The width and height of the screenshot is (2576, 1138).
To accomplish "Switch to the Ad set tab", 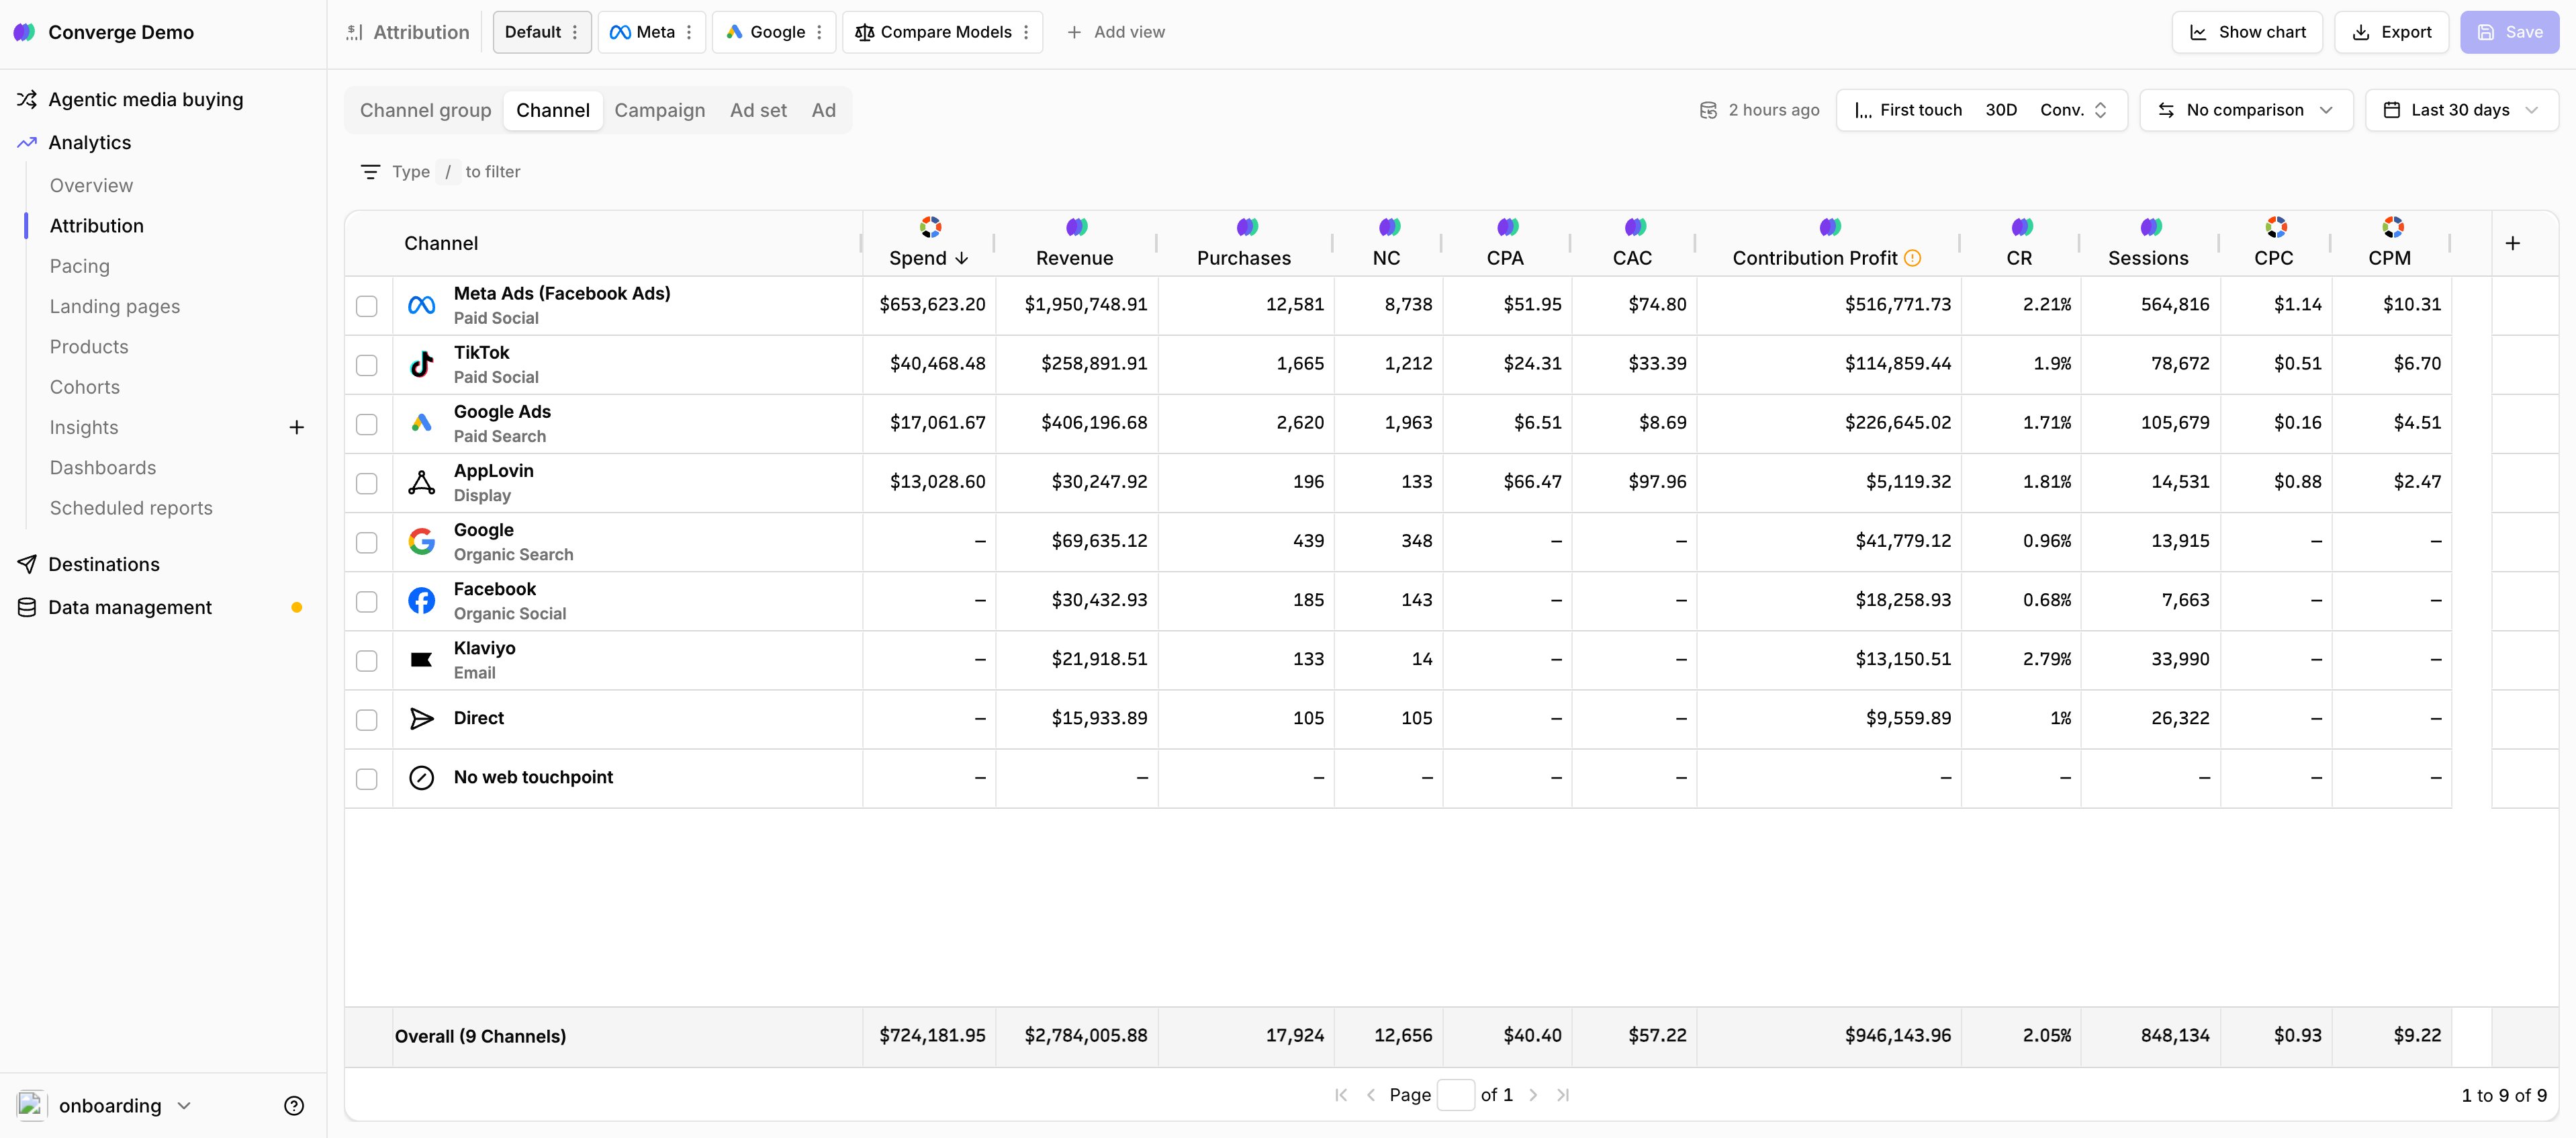I will (758, 110).
